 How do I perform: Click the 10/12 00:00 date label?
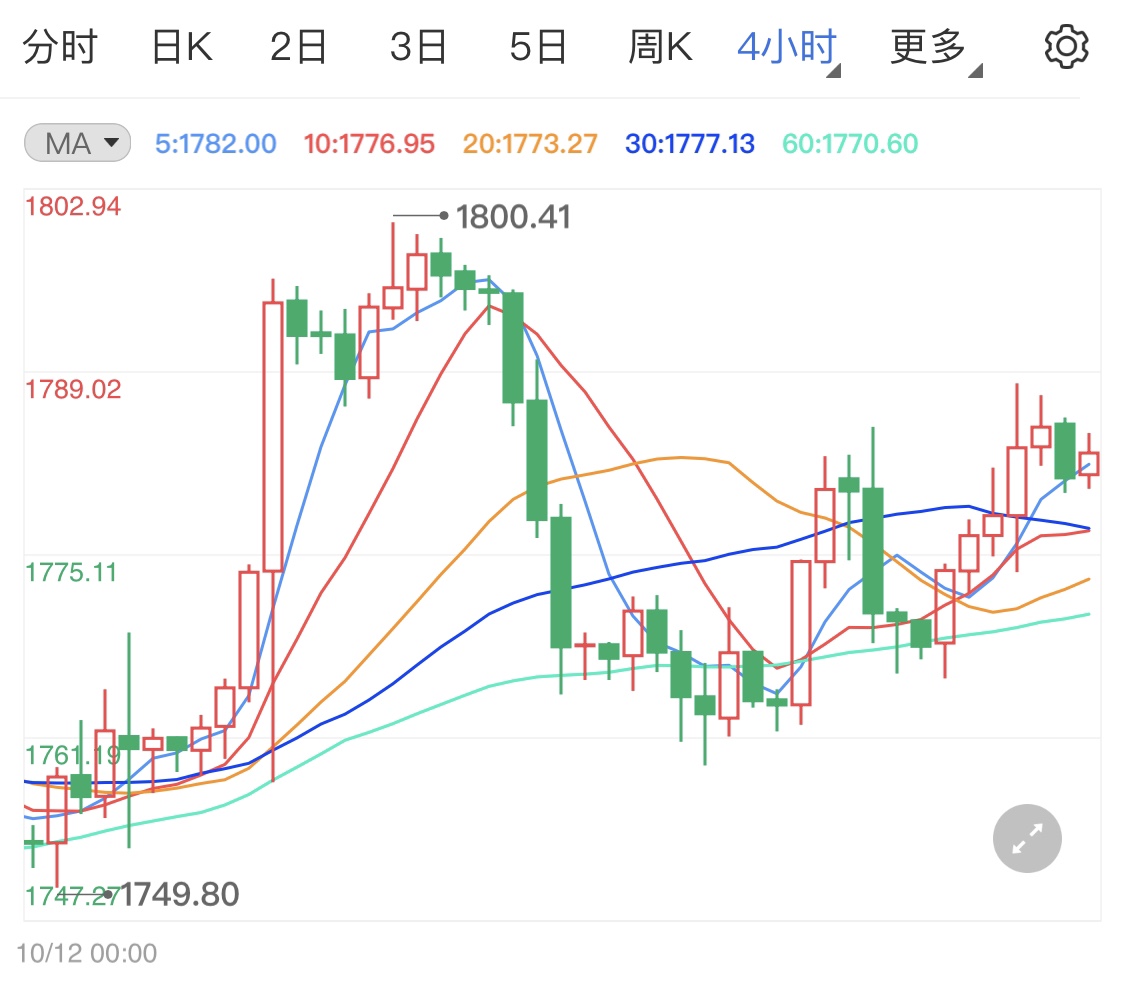click(x=87, y=953)
